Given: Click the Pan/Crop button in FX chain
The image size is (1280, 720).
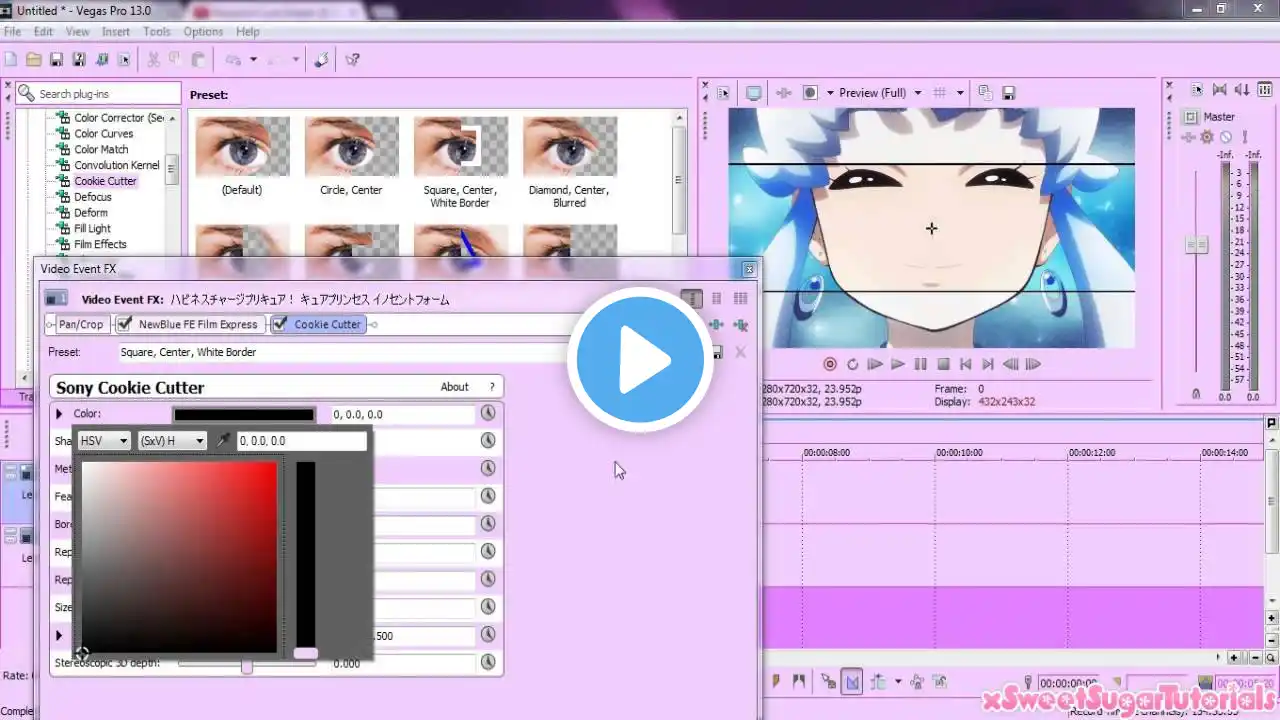Looking at the screenshot, I should [x=80, y=324].
